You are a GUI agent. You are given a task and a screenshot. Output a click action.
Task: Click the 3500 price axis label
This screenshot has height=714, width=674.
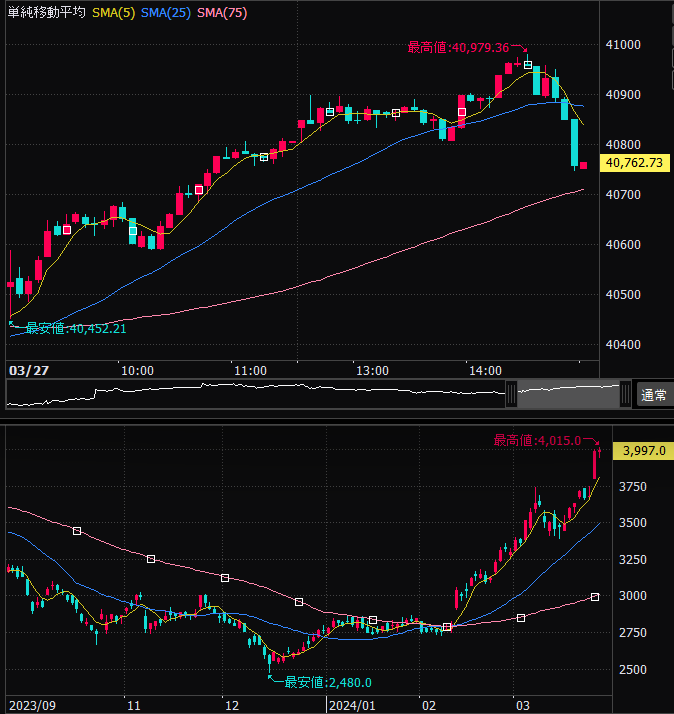pos(633,523)
